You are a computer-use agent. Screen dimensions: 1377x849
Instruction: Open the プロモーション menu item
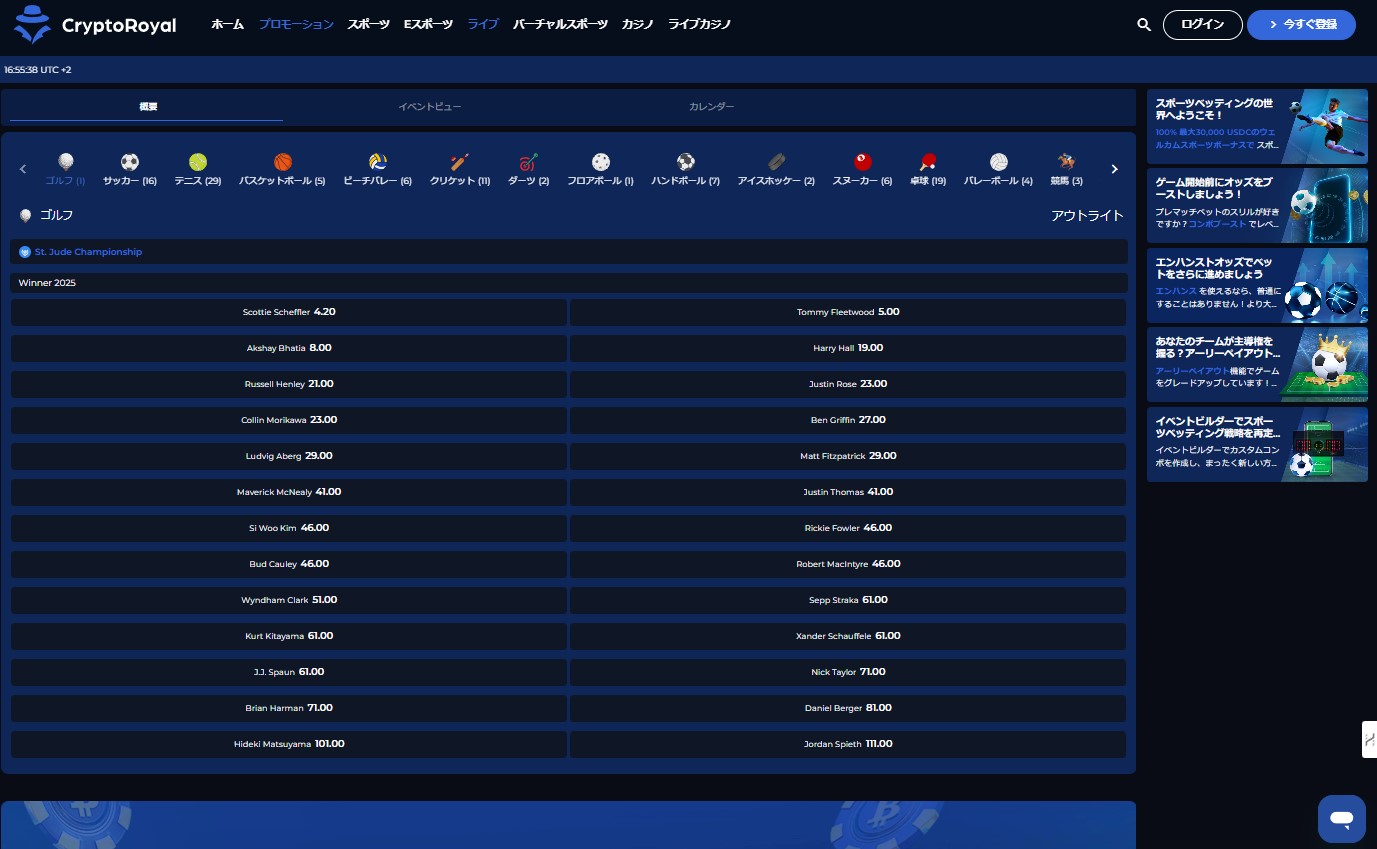(x=296, y=24)
